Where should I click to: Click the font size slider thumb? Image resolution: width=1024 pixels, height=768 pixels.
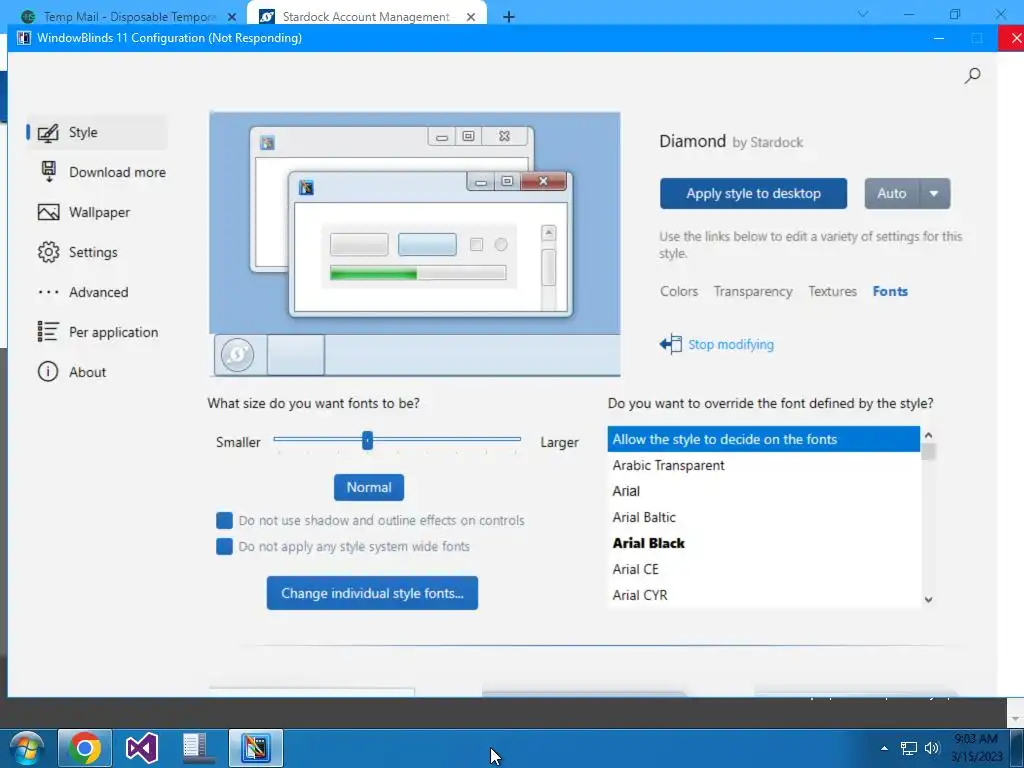point(367,440)
